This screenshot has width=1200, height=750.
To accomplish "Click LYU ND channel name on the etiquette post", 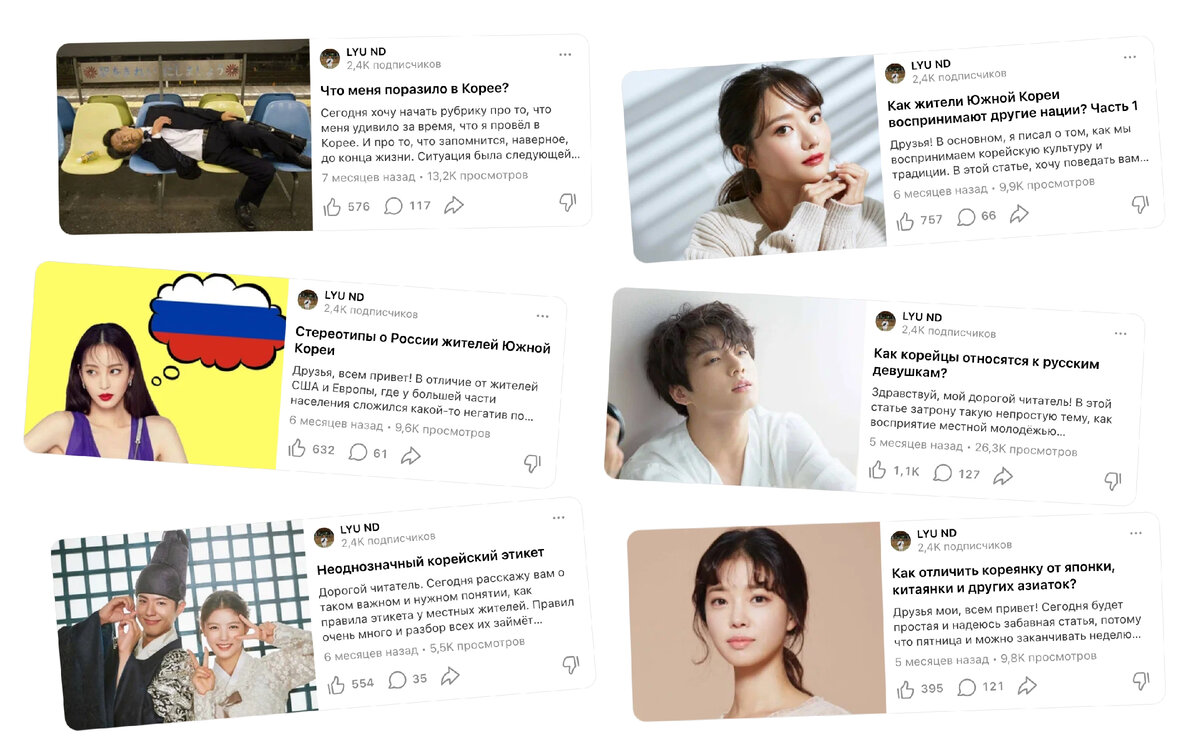I will click(360, 528).
